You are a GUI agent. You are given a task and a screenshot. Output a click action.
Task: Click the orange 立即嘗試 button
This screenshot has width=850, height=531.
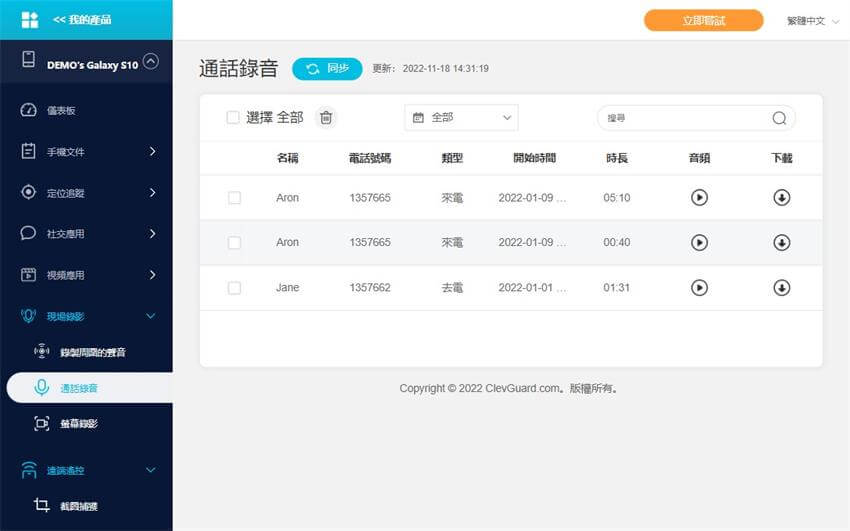click(x=704, y=21)
